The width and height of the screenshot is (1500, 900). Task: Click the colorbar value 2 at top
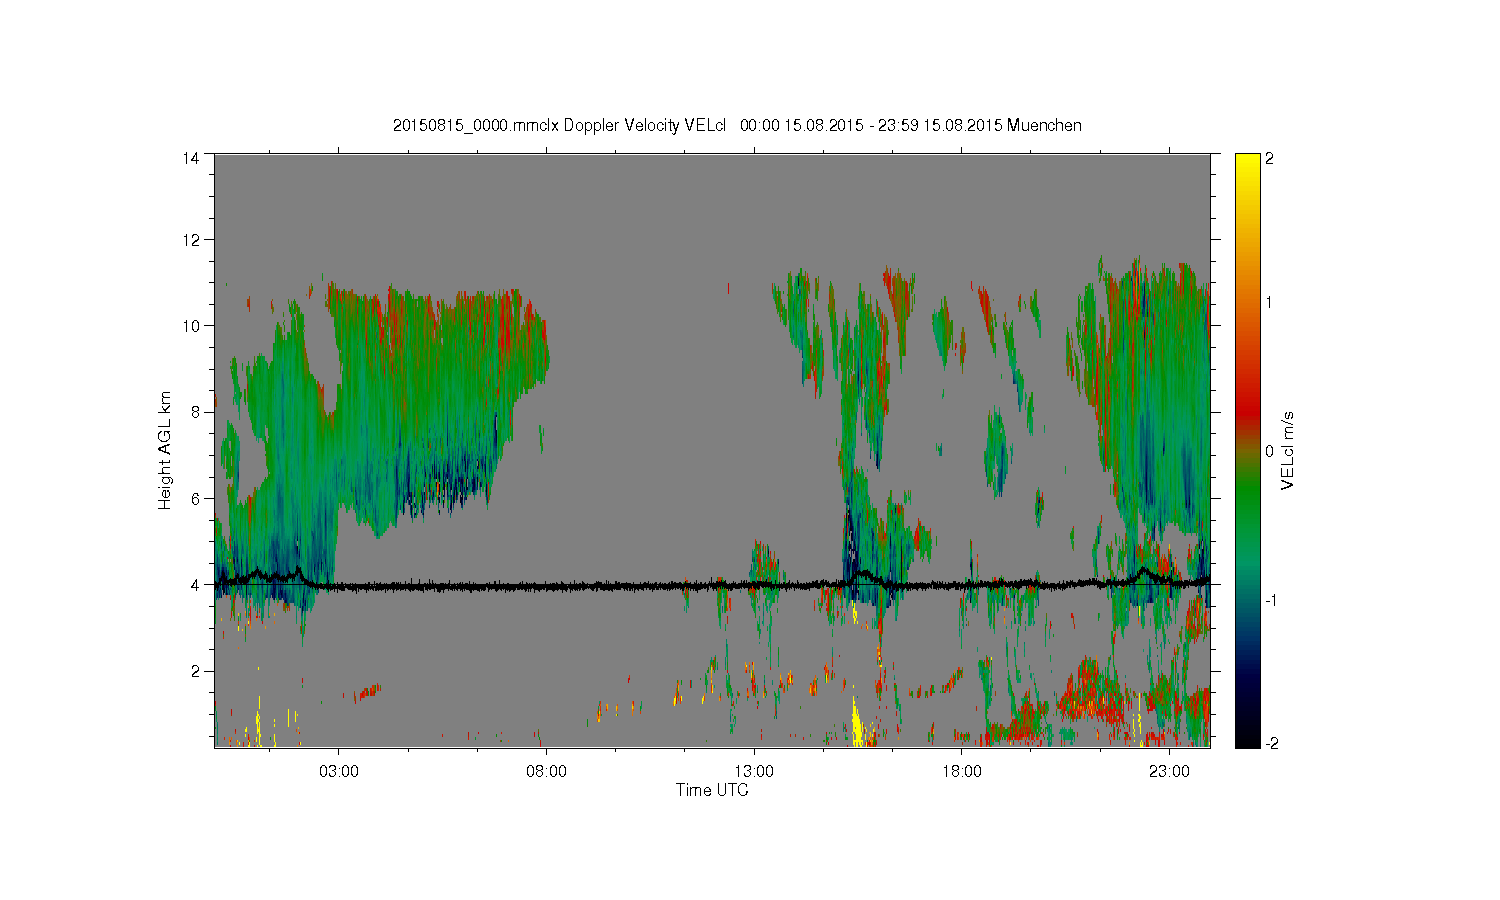click(1269, 158)
